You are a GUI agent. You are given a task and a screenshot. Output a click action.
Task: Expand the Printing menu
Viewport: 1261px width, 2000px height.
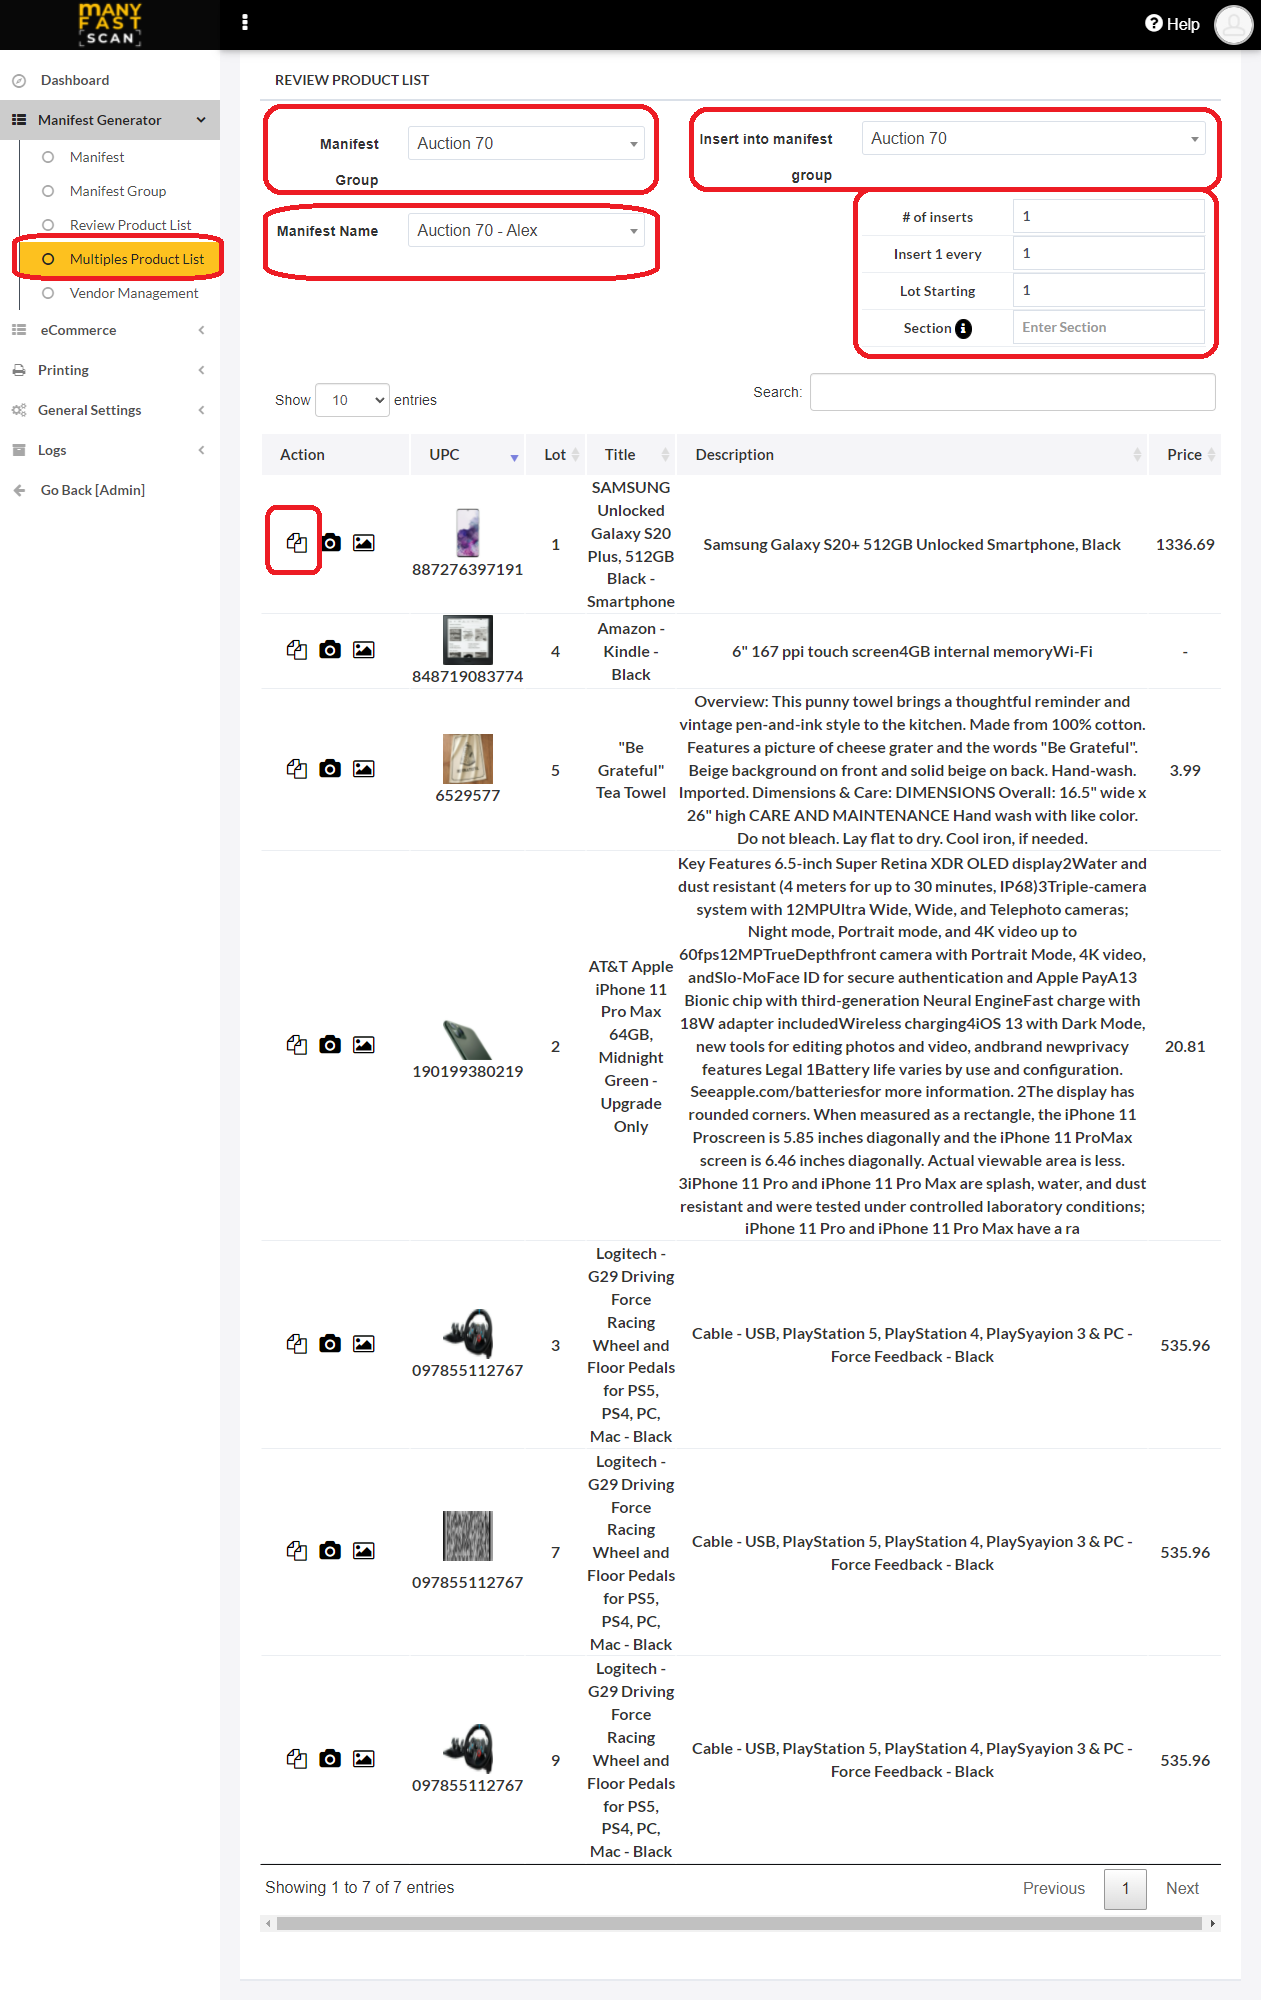(110, 370)
